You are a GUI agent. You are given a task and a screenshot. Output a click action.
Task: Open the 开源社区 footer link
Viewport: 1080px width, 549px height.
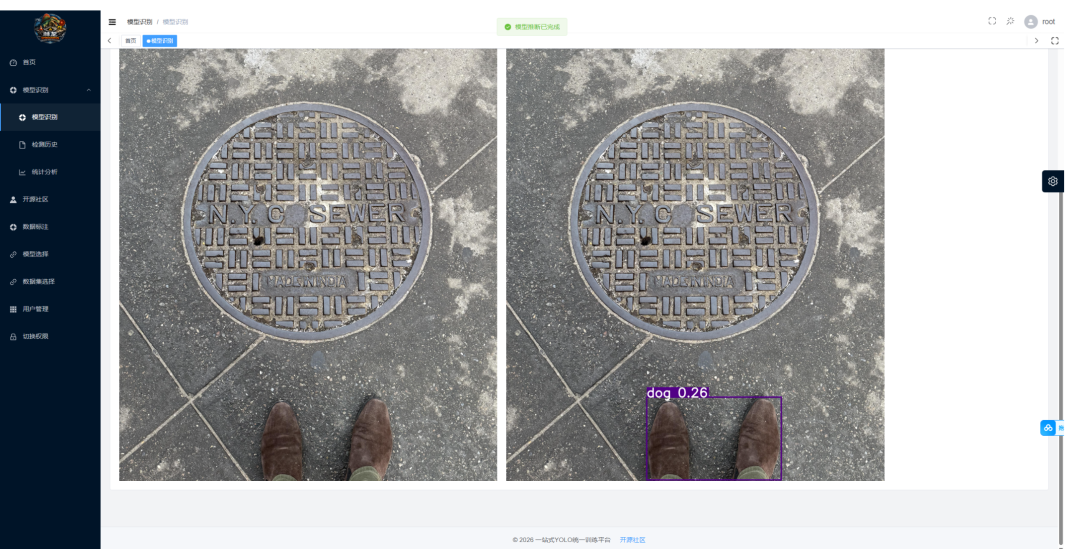tap(632, 540)
